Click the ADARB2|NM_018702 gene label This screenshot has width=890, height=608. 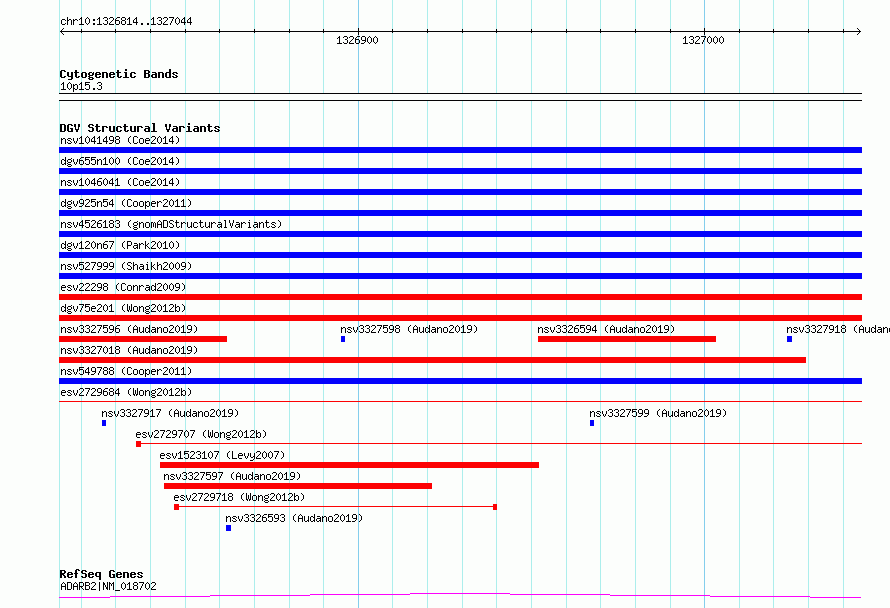(x=108, y=586)
